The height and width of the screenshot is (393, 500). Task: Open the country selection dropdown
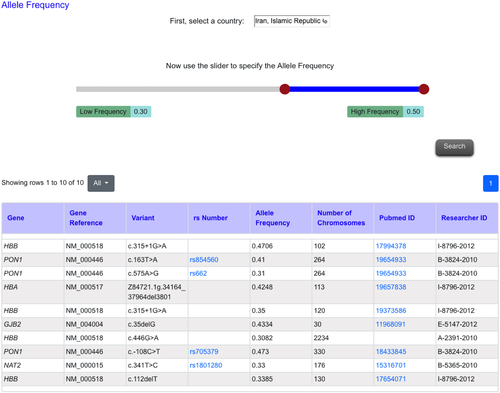click(292, 21)
